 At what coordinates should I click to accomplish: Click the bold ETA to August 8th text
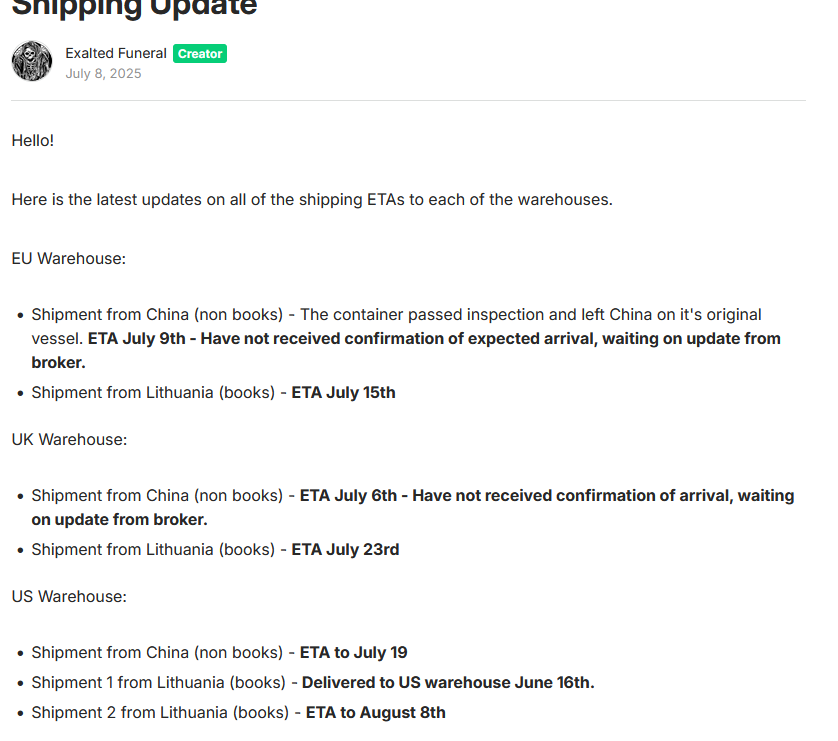375,713
